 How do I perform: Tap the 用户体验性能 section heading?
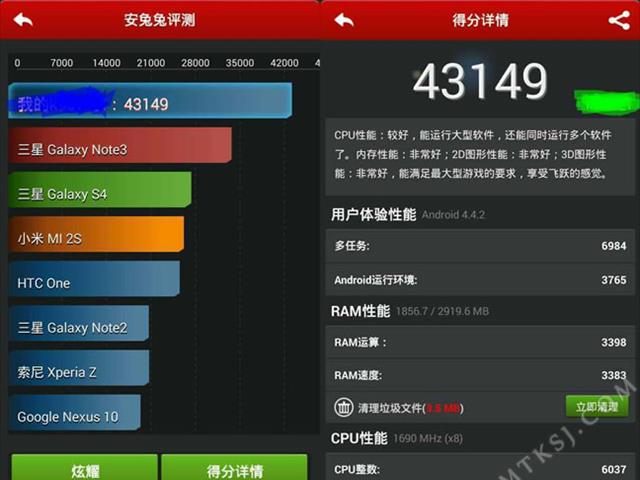pyautogui.click(x=373, y=214)
